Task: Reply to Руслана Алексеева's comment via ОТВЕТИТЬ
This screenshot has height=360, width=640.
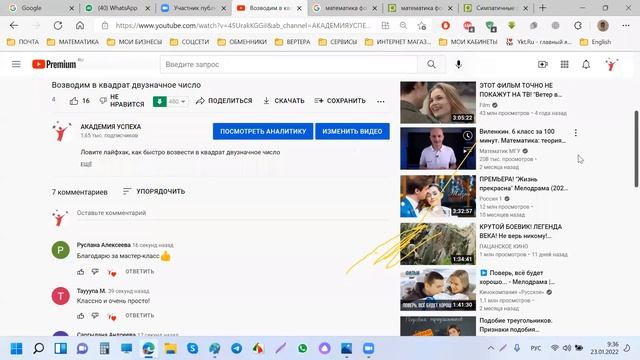Action: pos(140,271)
